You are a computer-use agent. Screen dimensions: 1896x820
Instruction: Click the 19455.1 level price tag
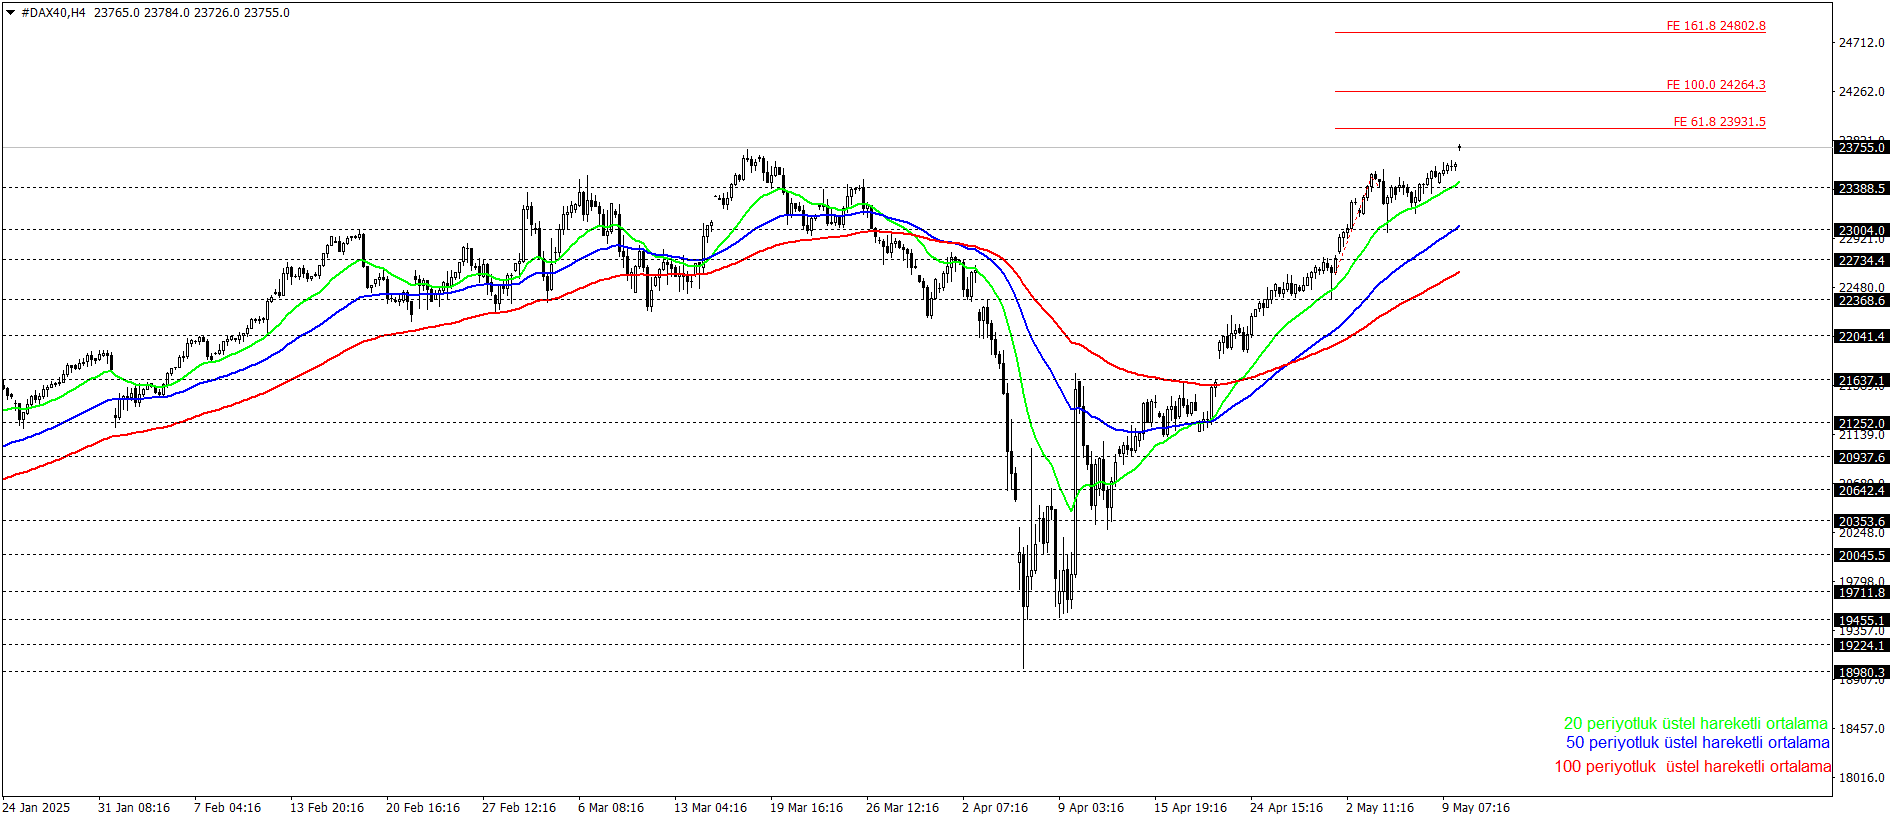(x=1862, y=621)
